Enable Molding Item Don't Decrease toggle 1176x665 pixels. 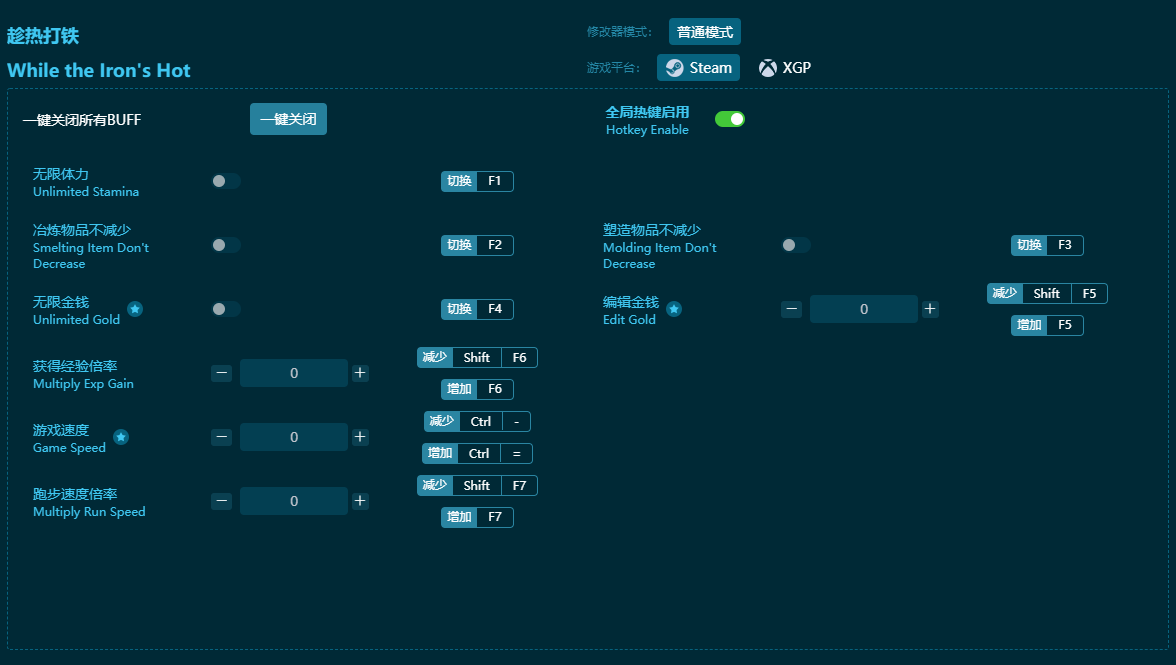pyautogui.click(x=796, y=245)
